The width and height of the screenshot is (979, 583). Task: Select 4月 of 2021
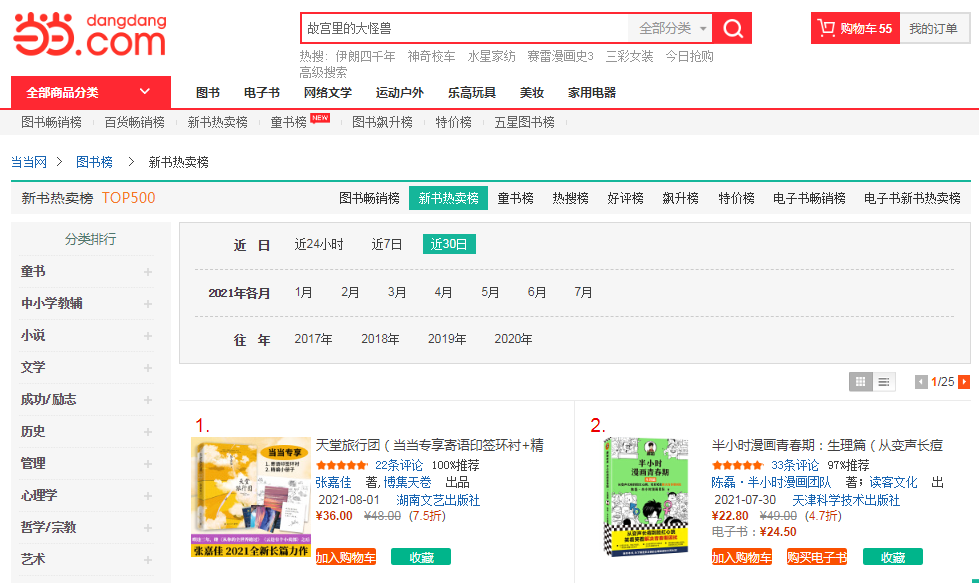point(443,292)
